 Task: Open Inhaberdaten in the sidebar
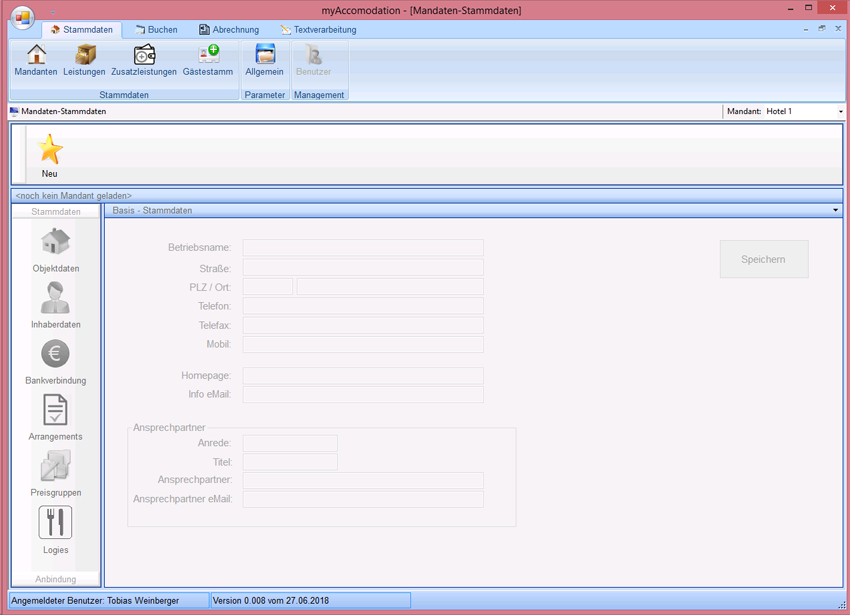tap(56, 299)
